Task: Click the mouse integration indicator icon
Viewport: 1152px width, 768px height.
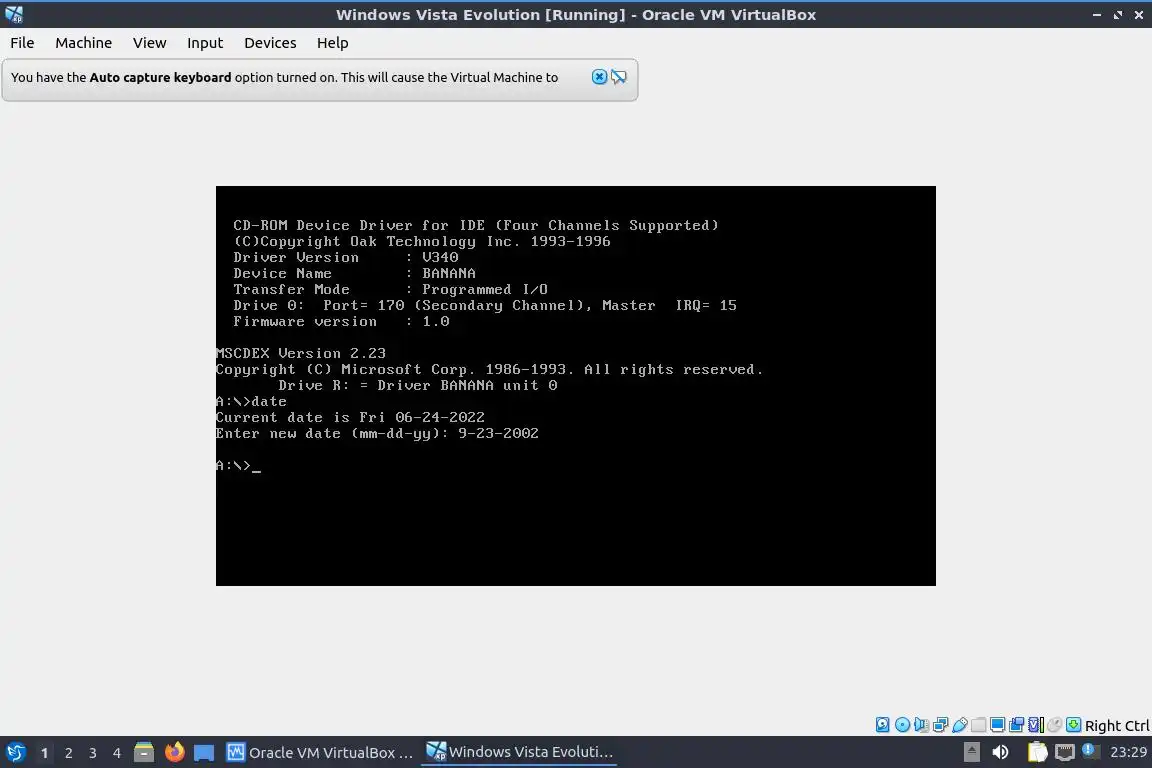Action: coord(1055,725)
